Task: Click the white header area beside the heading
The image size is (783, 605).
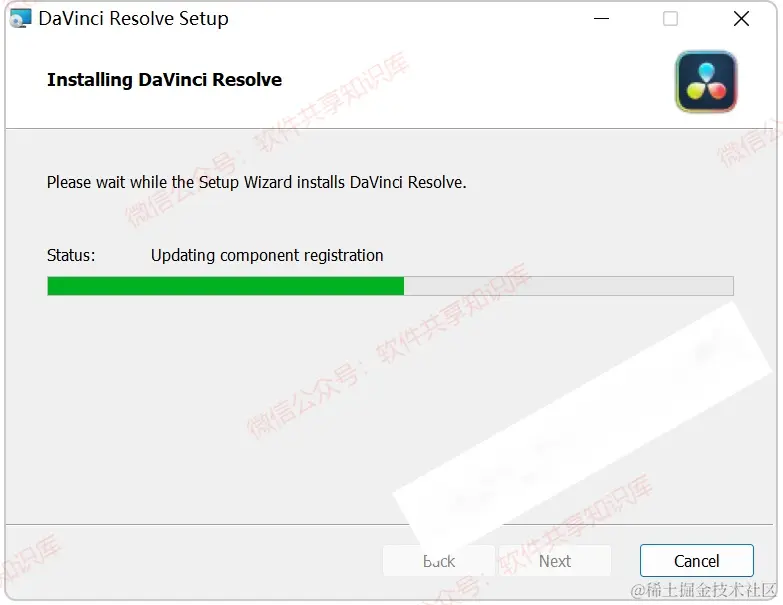Action: [x=474, y=80]
